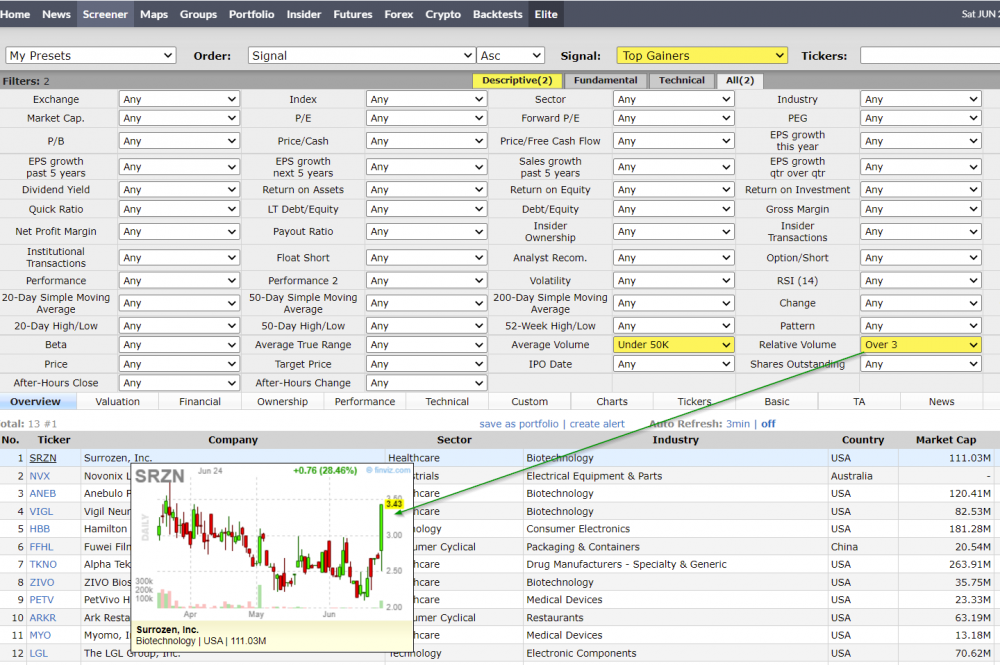
Task: Click the Tickers input field
Action: 928,56
